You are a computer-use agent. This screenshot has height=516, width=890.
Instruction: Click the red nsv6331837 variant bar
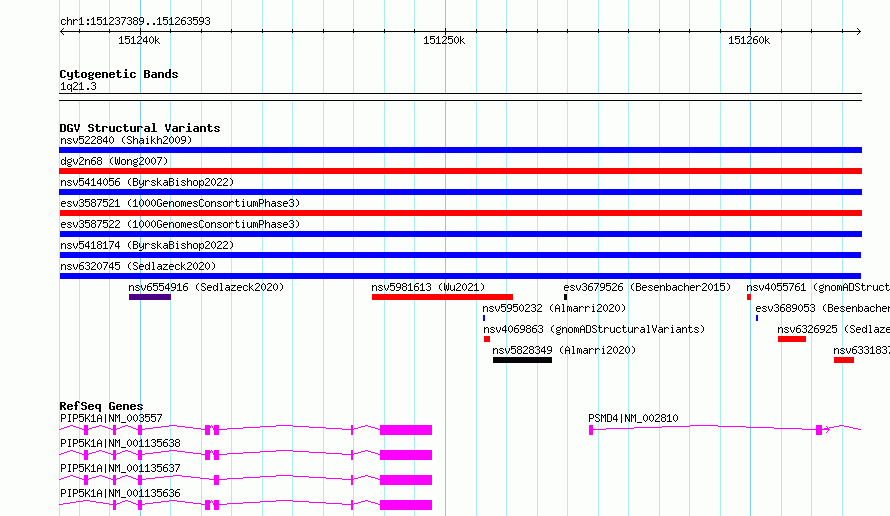click(x=843, y=360)
